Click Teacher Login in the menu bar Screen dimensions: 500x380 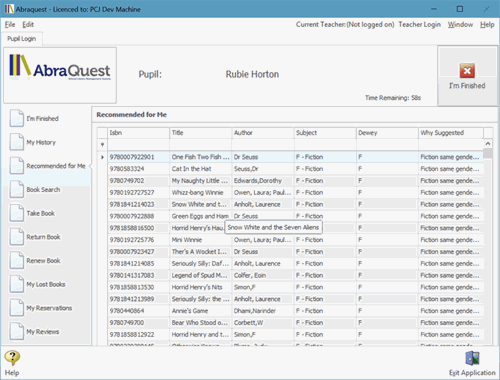click(419, 24)
